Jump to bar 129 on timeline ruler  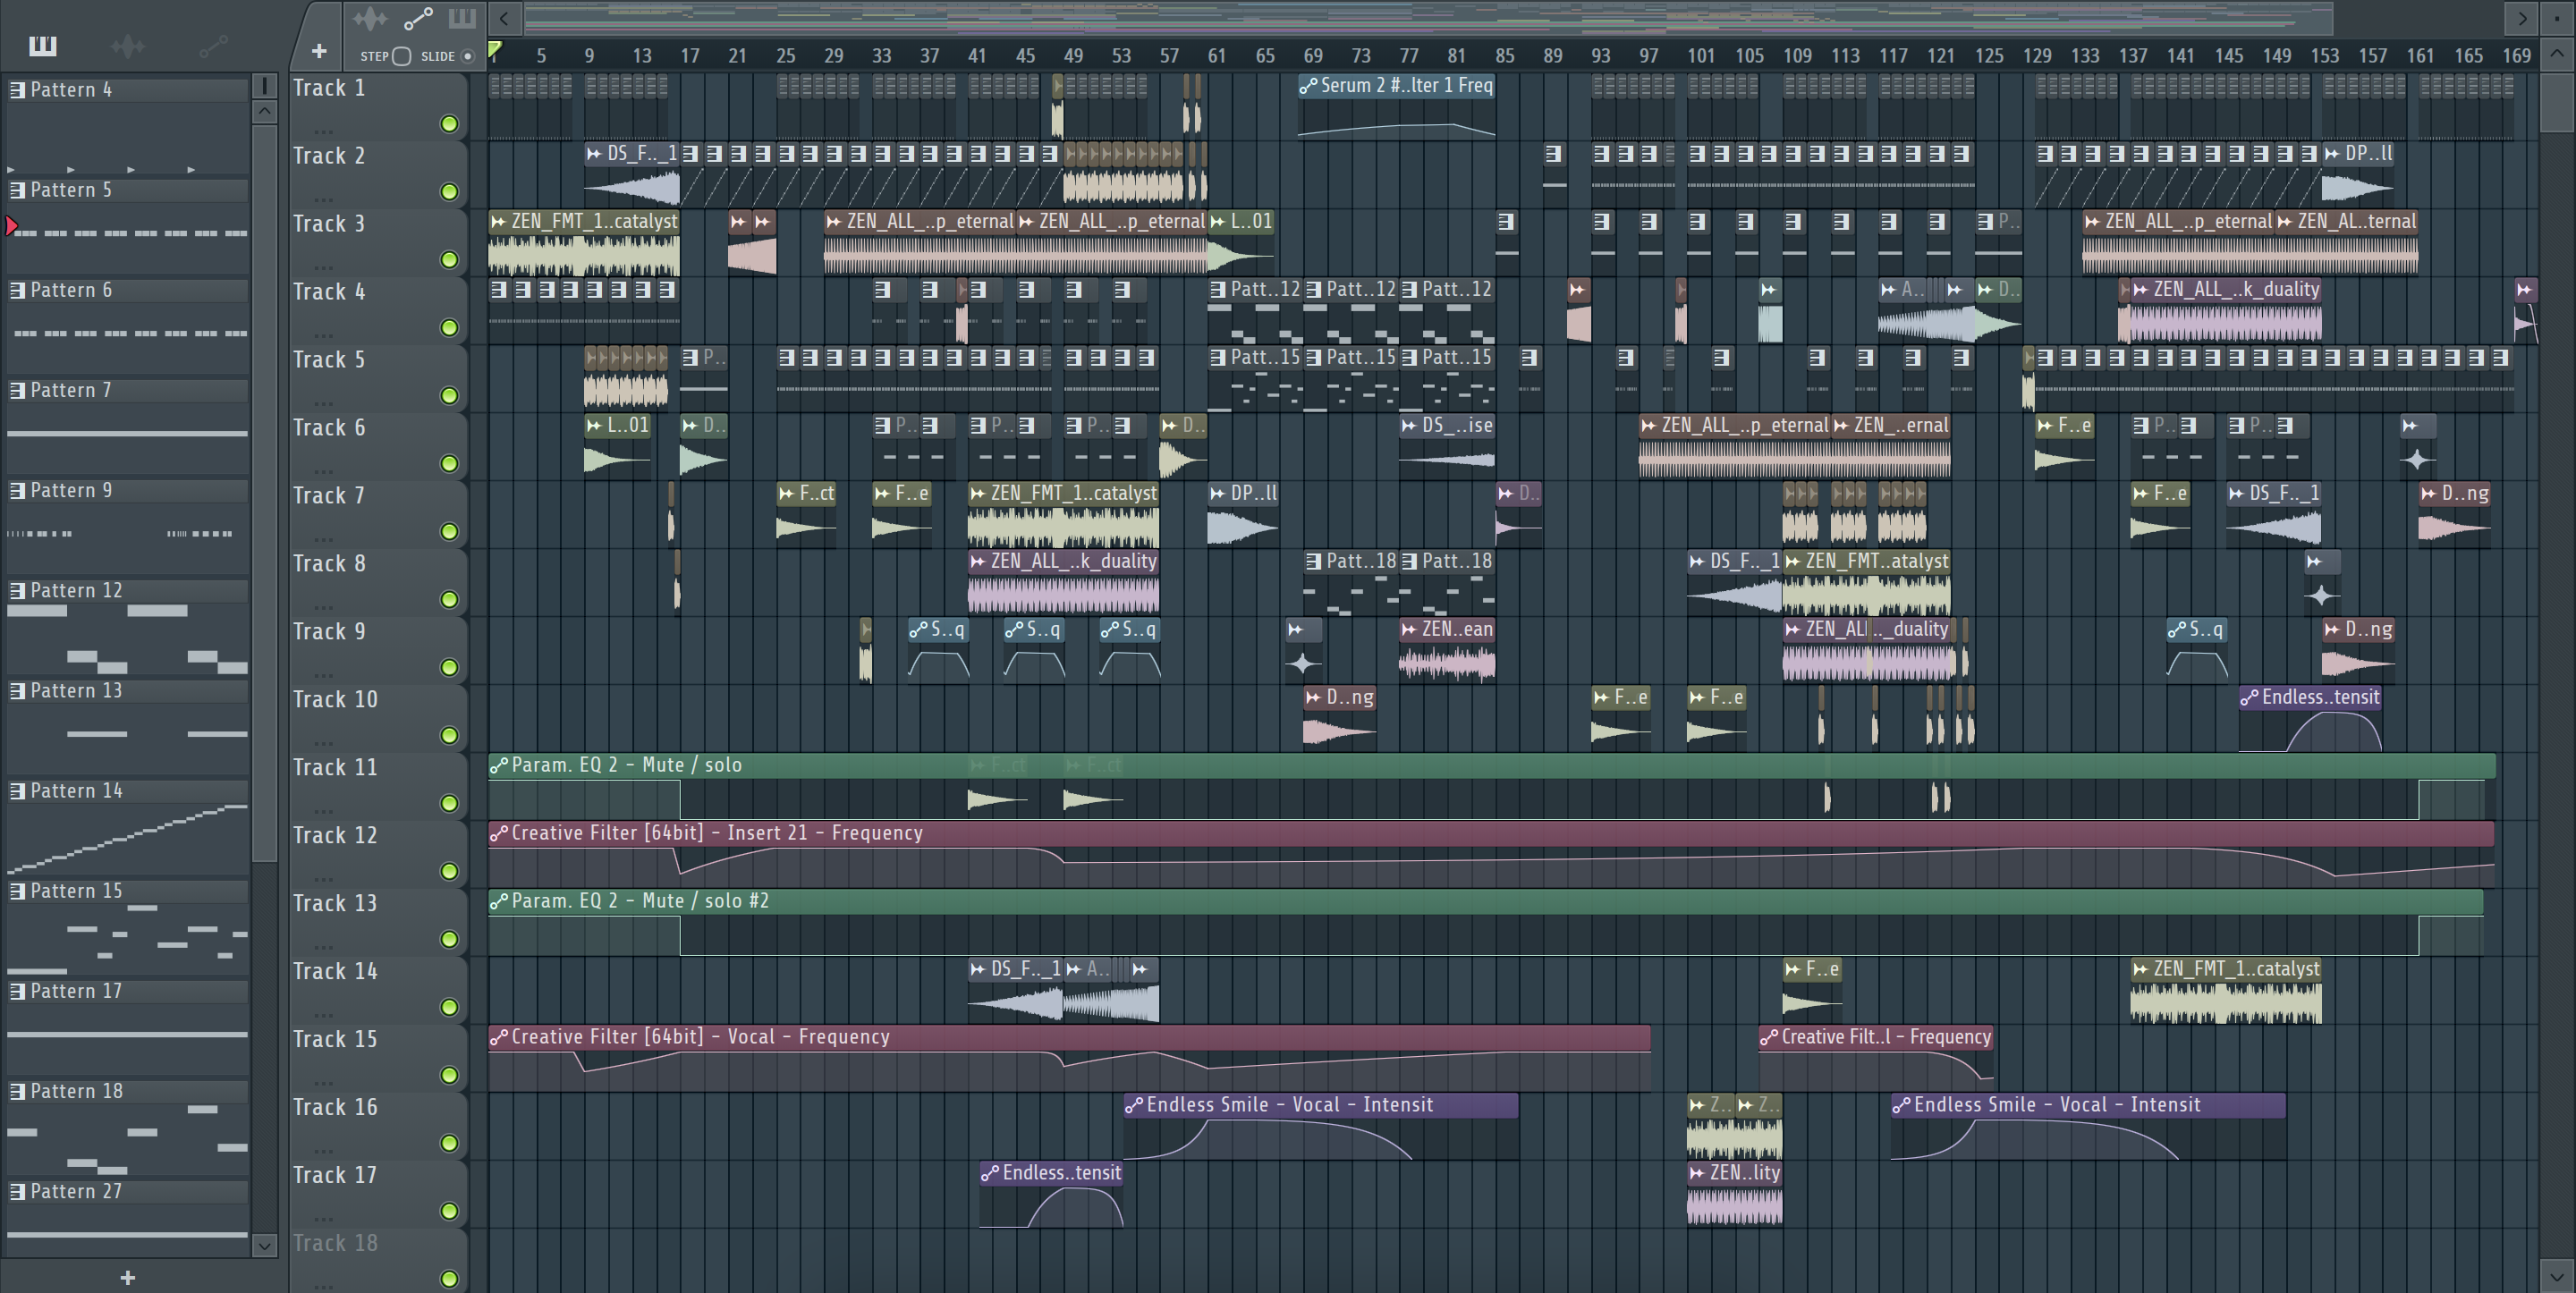point(2037,56)
